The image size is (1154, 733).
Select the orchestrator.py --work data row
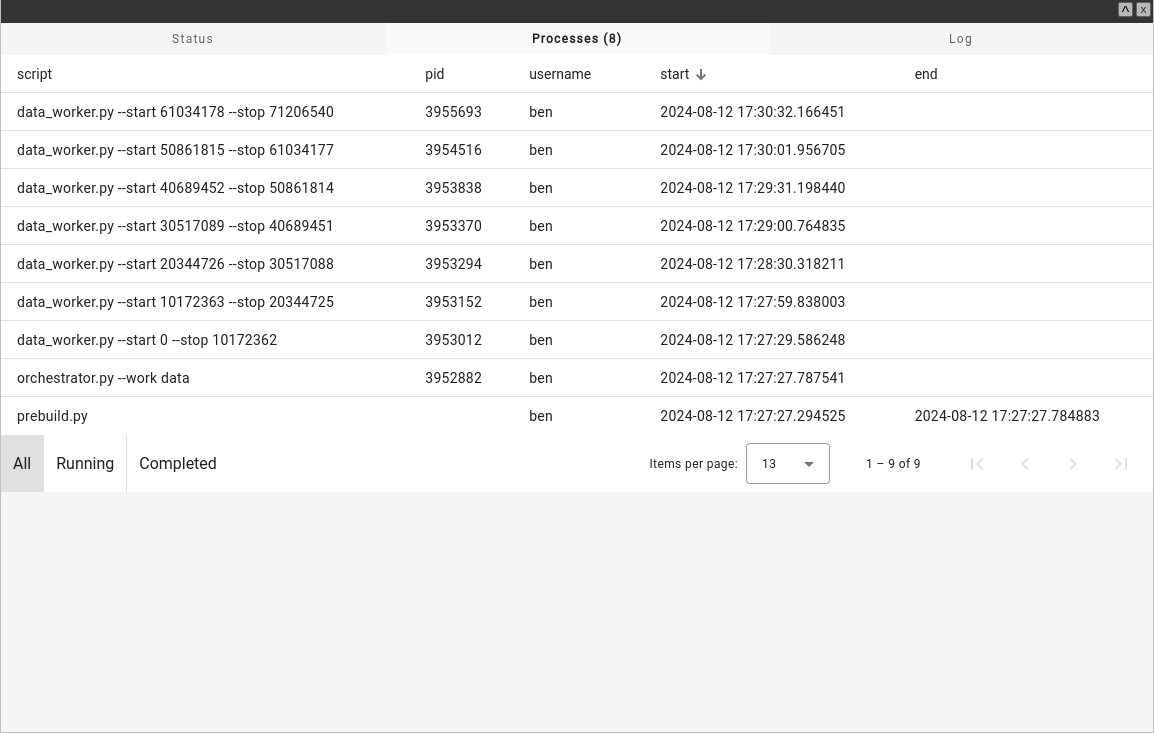(x=300, y=378)
